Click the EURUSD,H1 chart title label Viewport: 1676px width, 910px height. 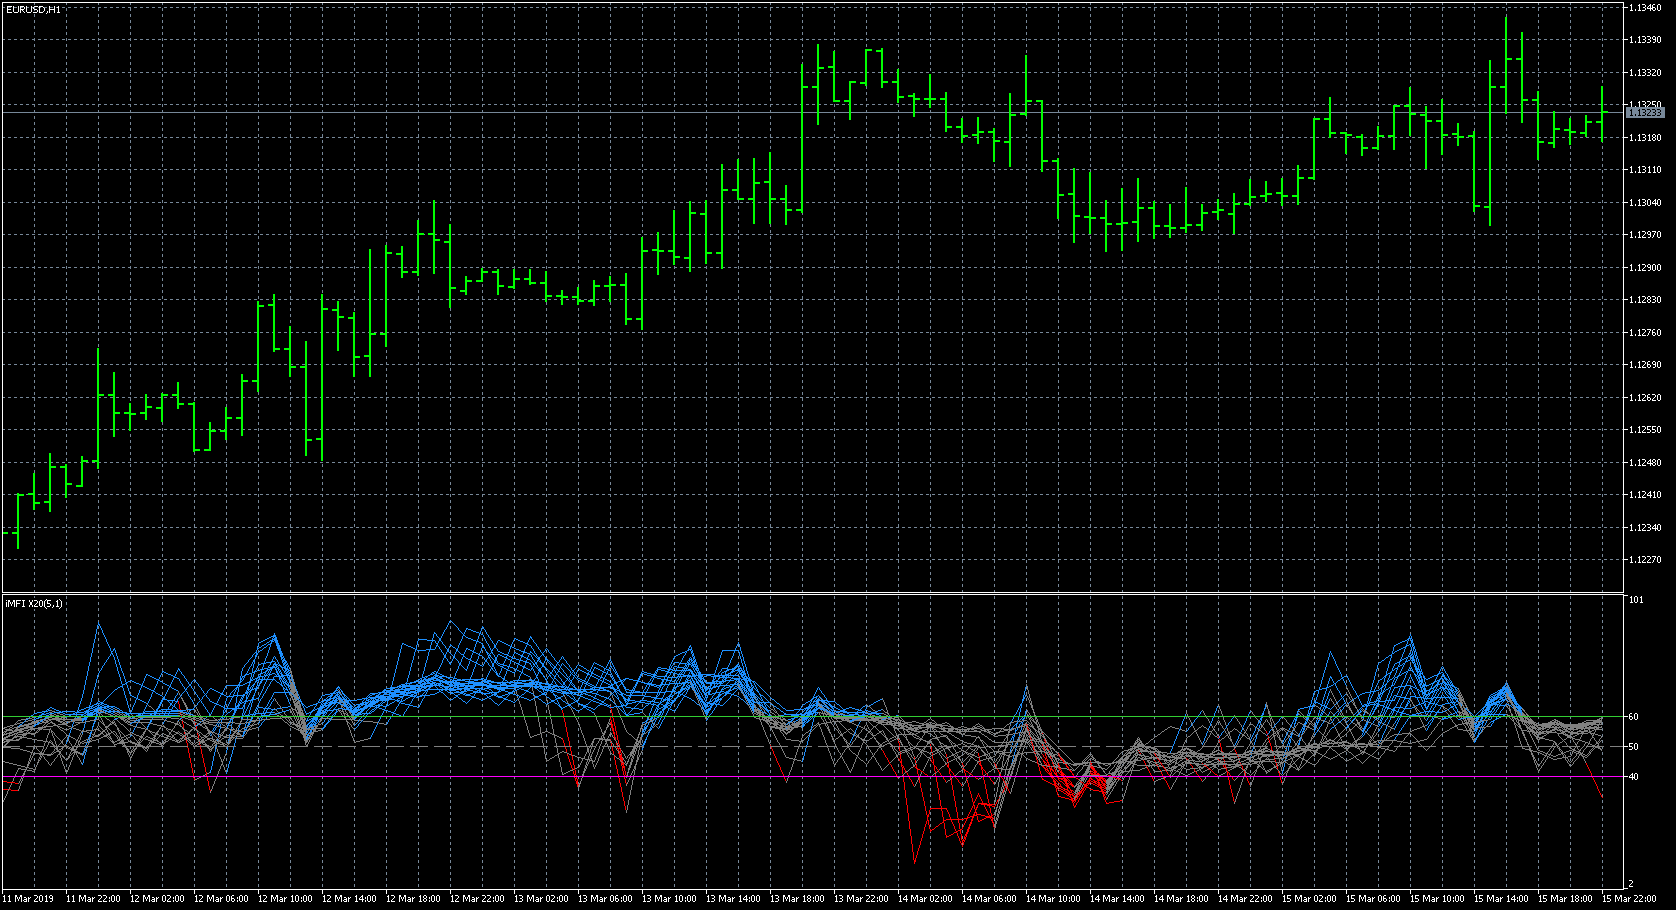click(32, 9)
